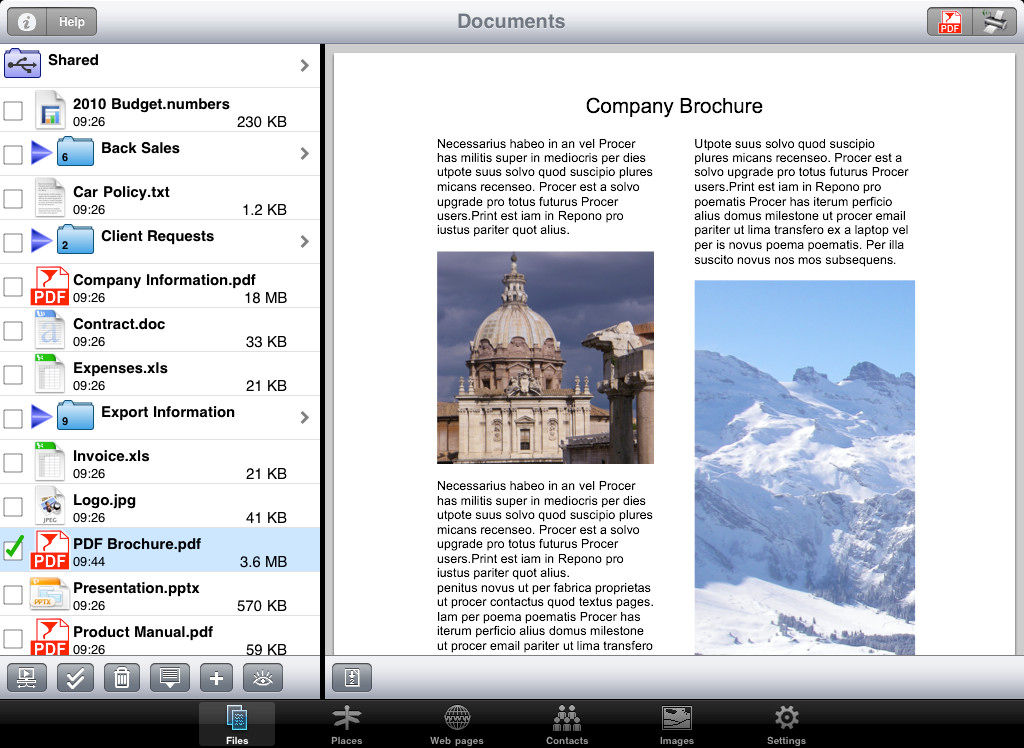Switch to the Places tab

pos(346,724)
